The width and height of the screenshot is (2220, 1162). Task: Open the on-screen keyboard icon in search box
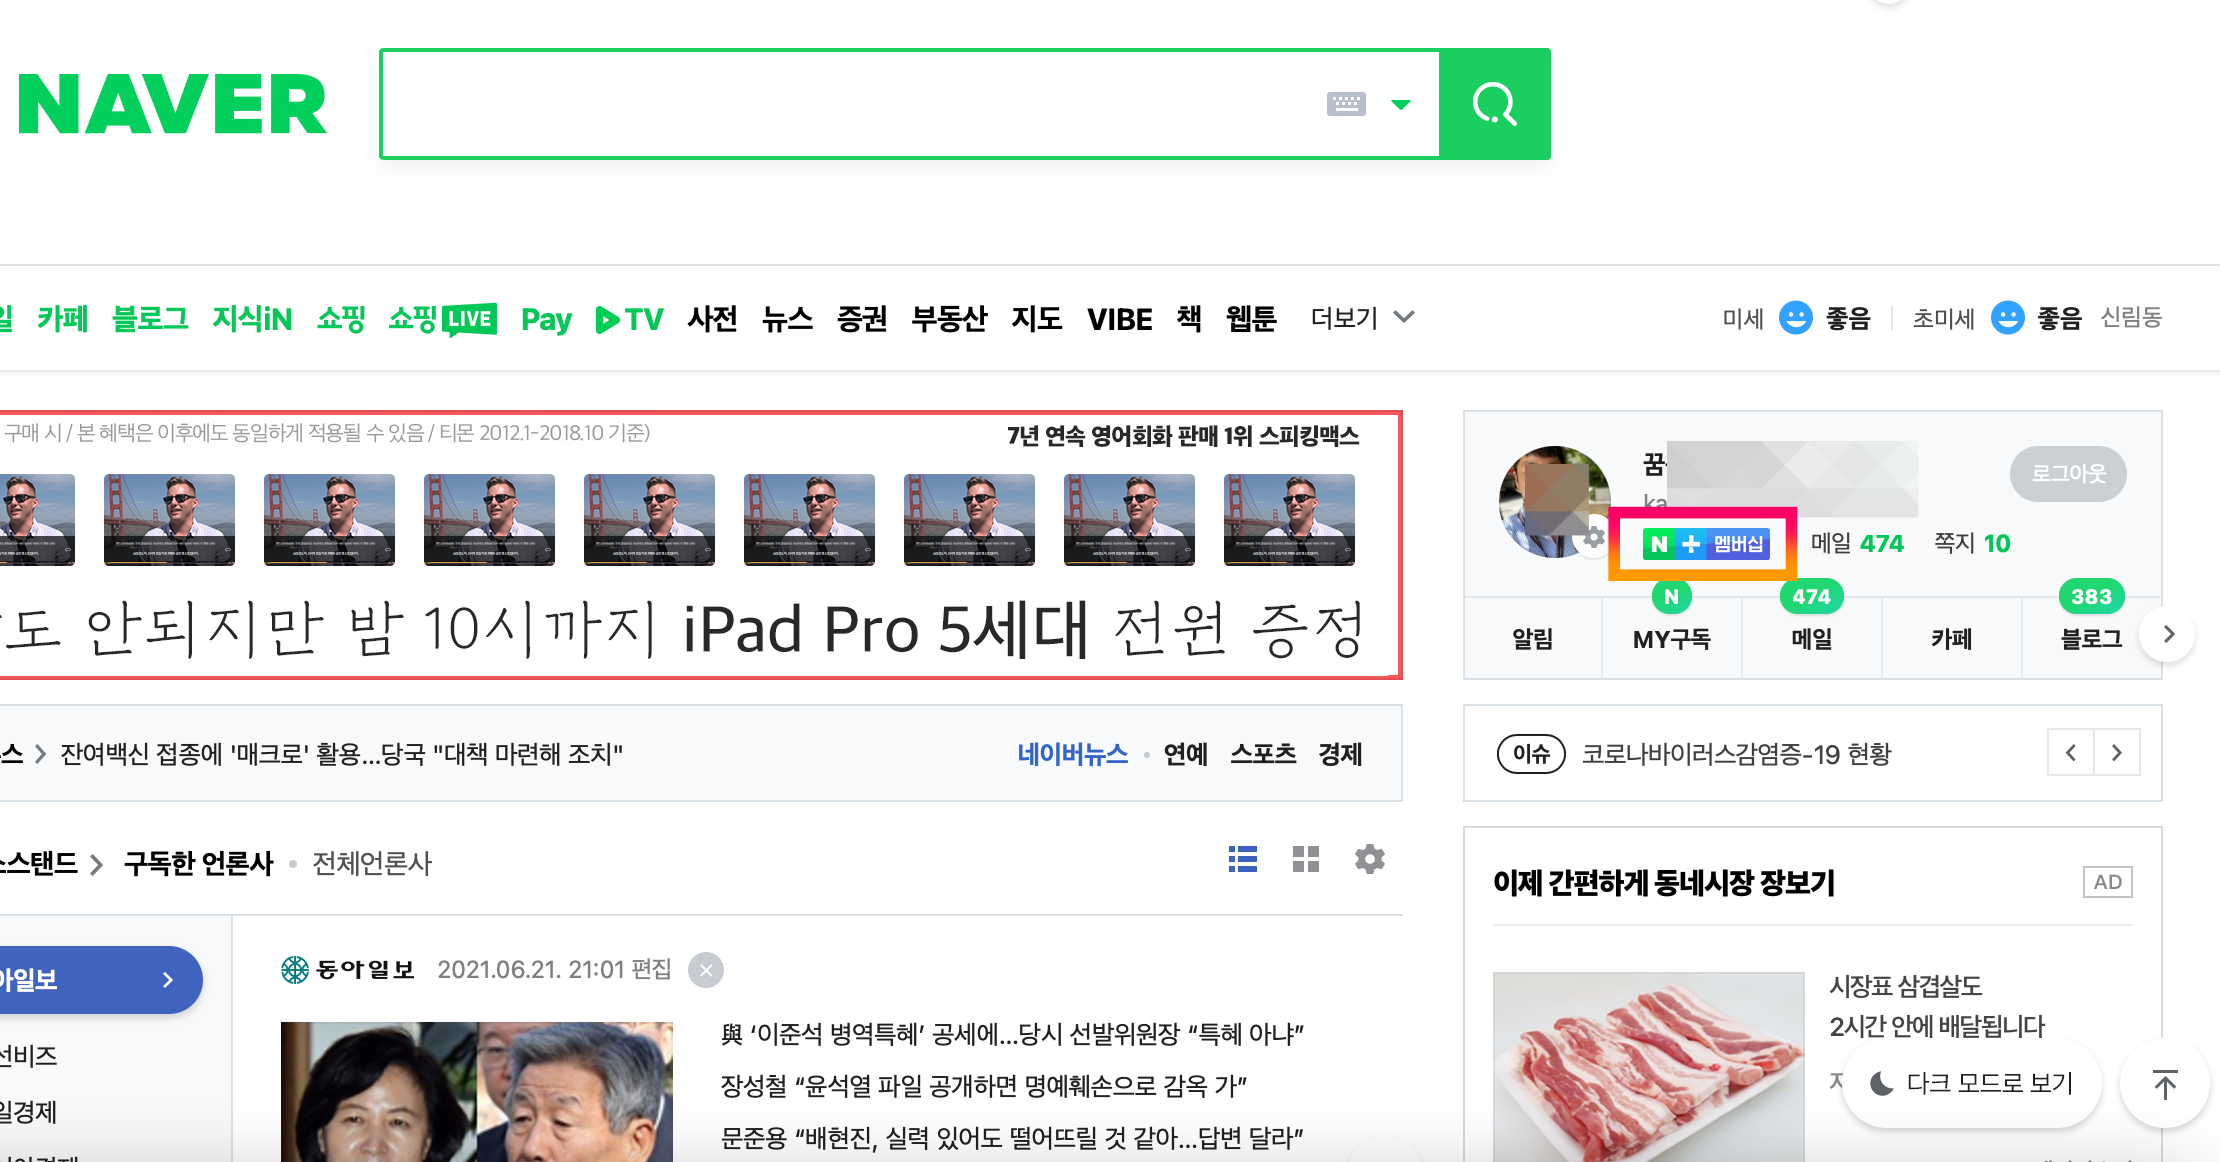pos(1346,104)
